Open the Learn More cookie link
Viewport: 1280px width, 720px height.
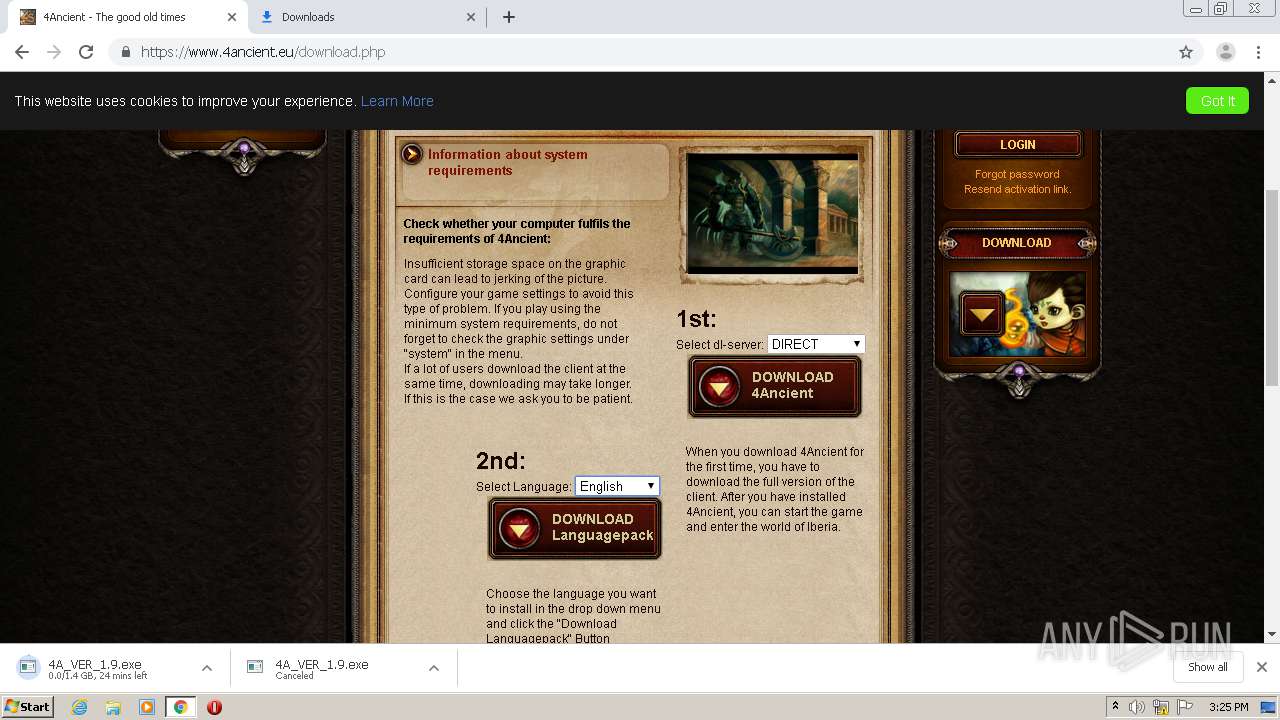pos(397,101)
